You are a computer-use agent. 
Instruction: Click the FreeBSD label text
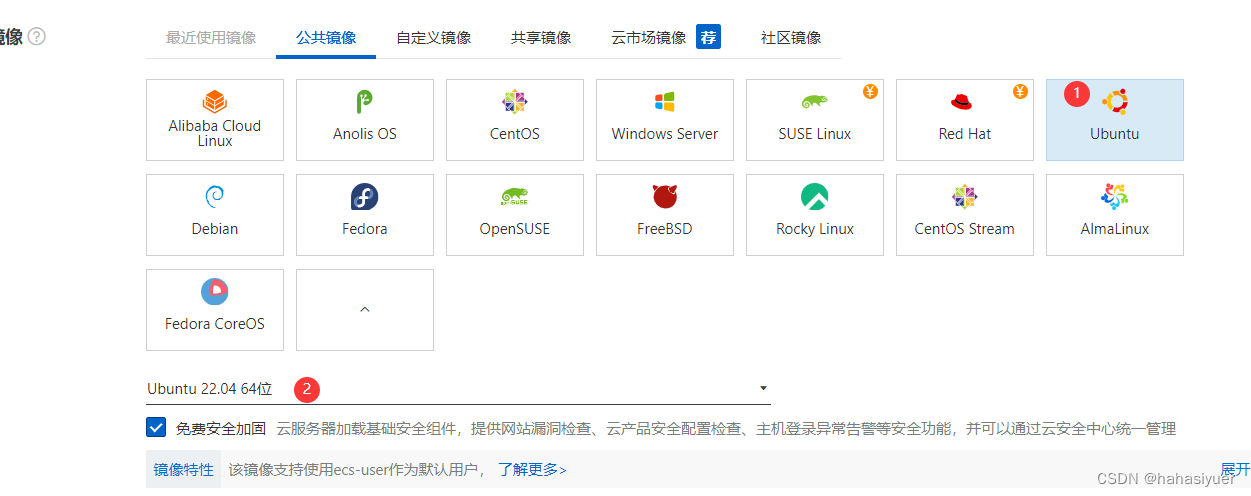pyautogui.click(x=665, y=229)
